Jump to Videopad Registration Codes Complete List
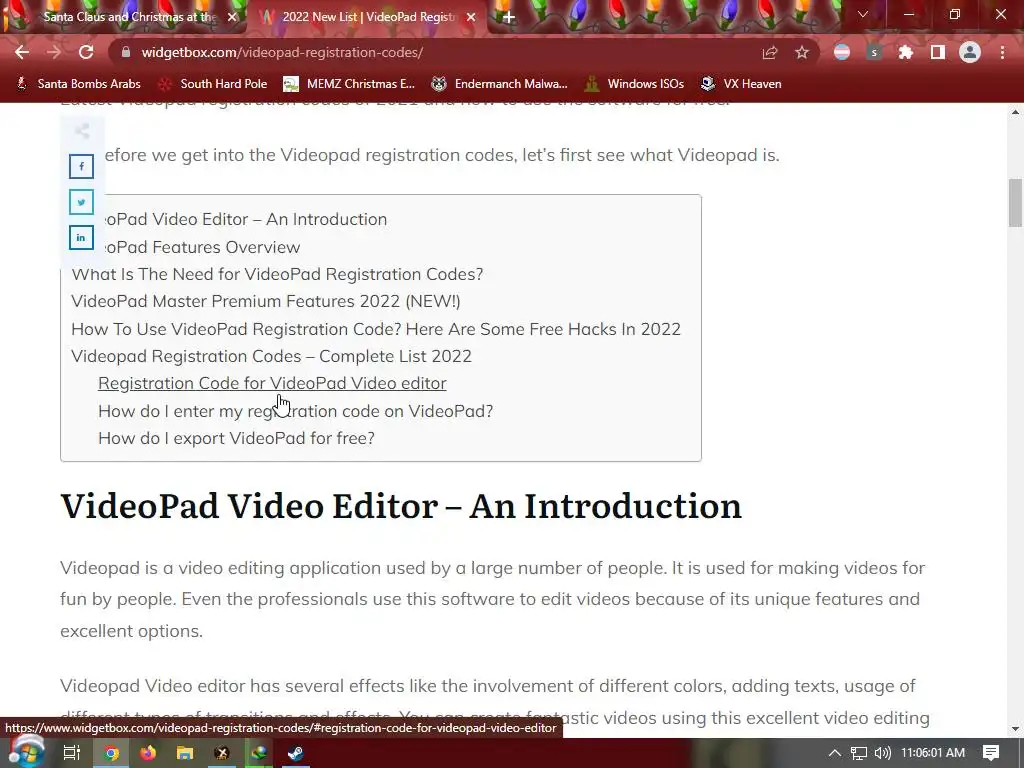The width and height of the screenshot is (1024, 768). [271, 357]
